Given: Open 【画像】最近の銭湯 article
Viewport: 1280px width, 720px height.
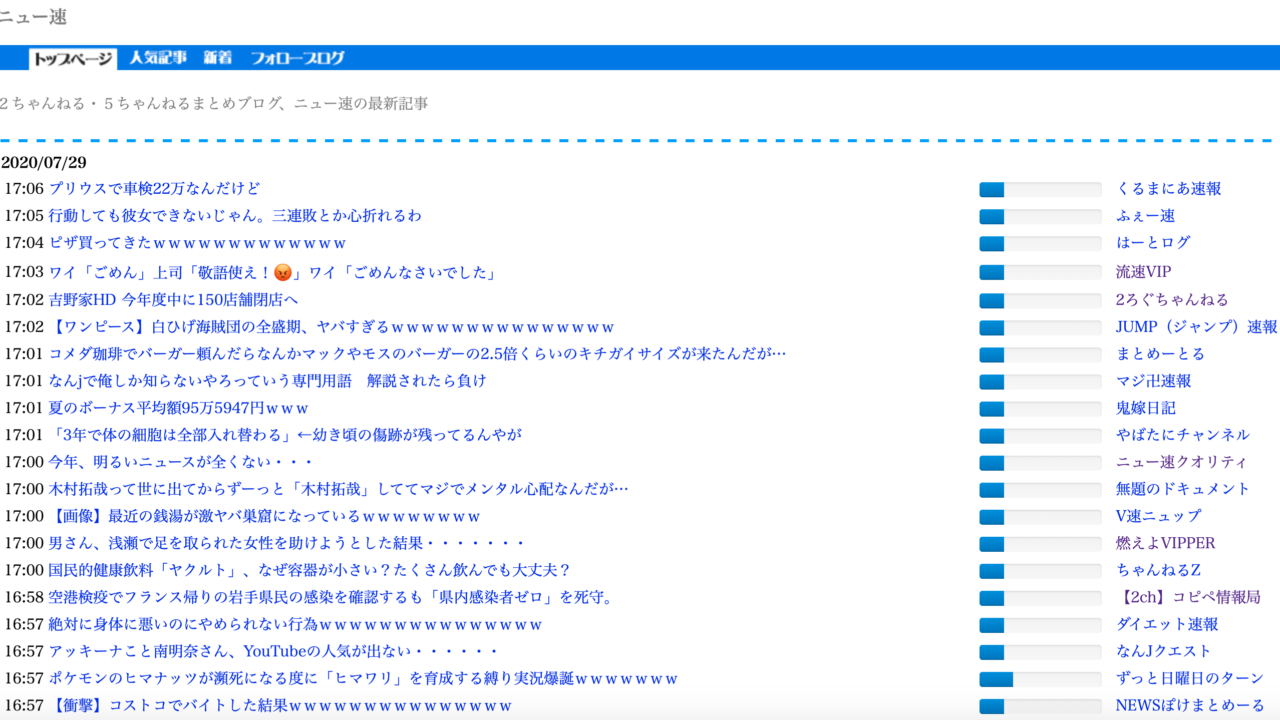Looking at the screenshot, I should (x=264, y=517).
